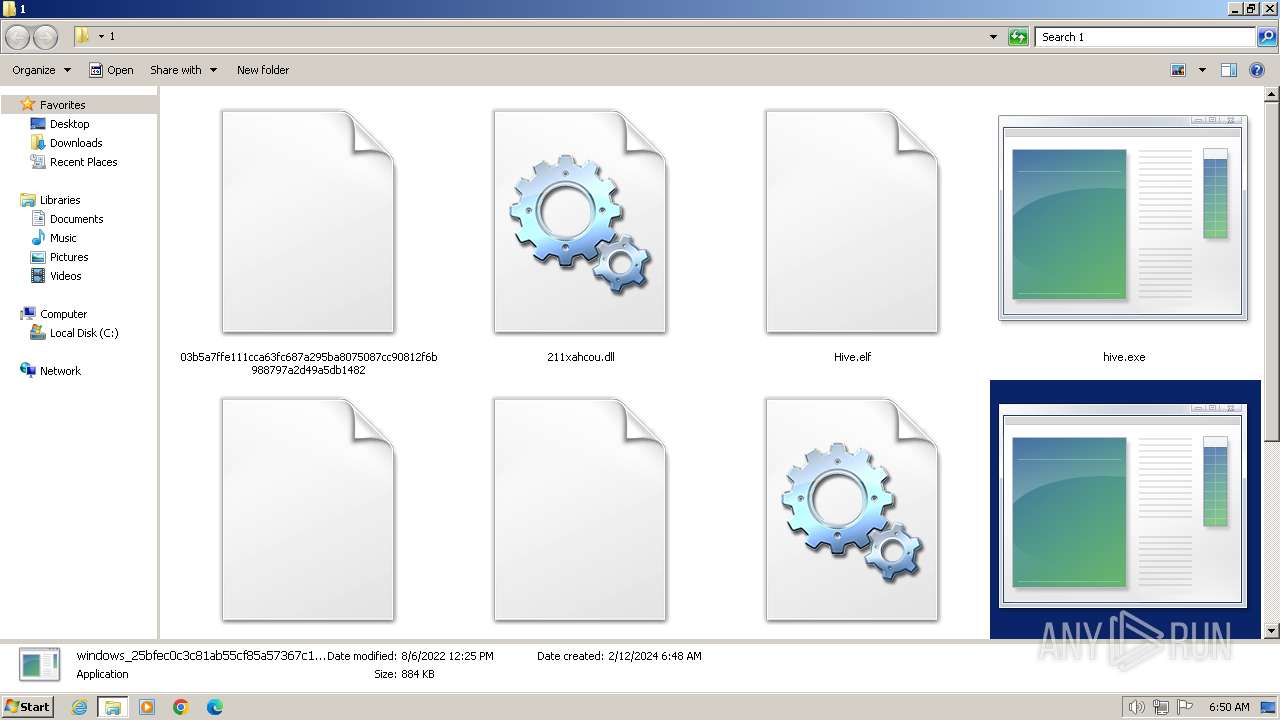1280x720 pixels.
Task: Click the scrollbar down arrow
Action: 1272,631
